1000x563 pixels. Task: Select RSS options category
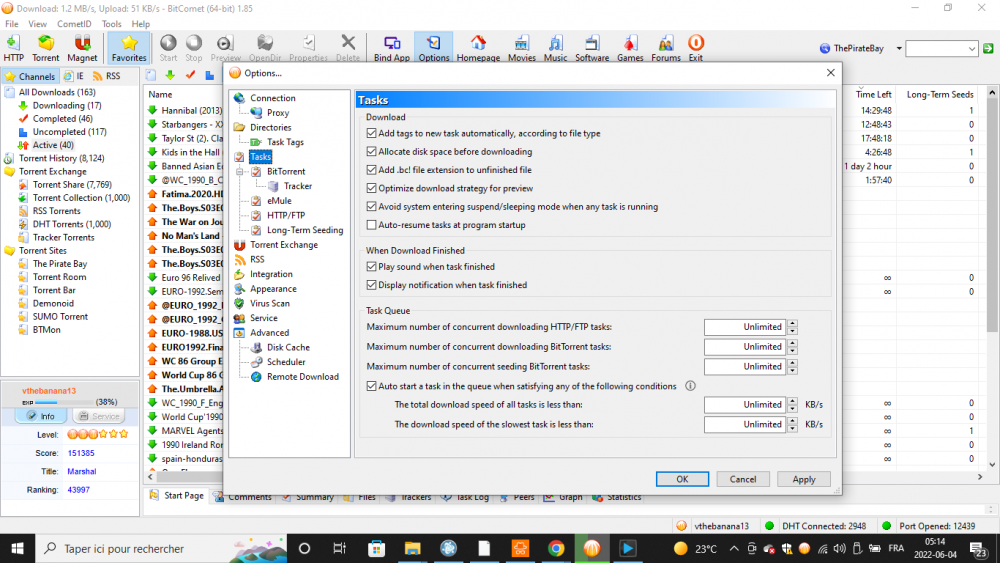click(257, 260)
